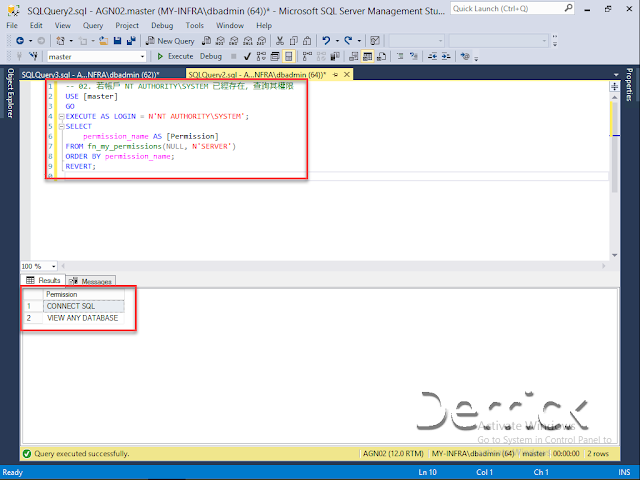
Task: Open the active documents list dropdown arrow
Action: (x=616, y=75)
